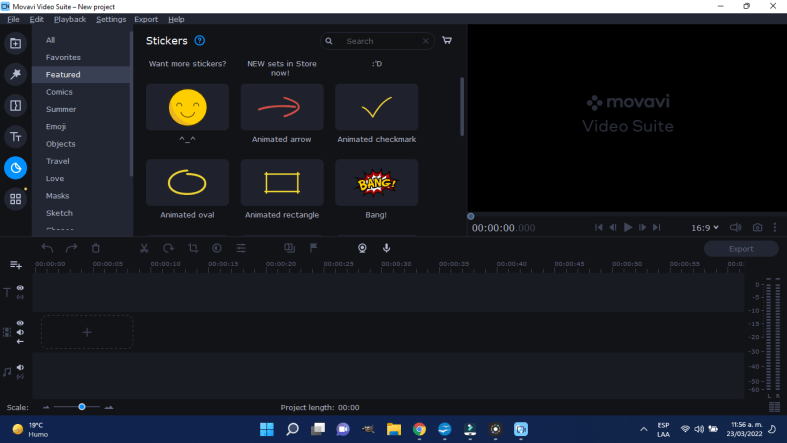Open the sticker store cart icon
Viewport: 787px width, 443px height.
coord(447,40)
